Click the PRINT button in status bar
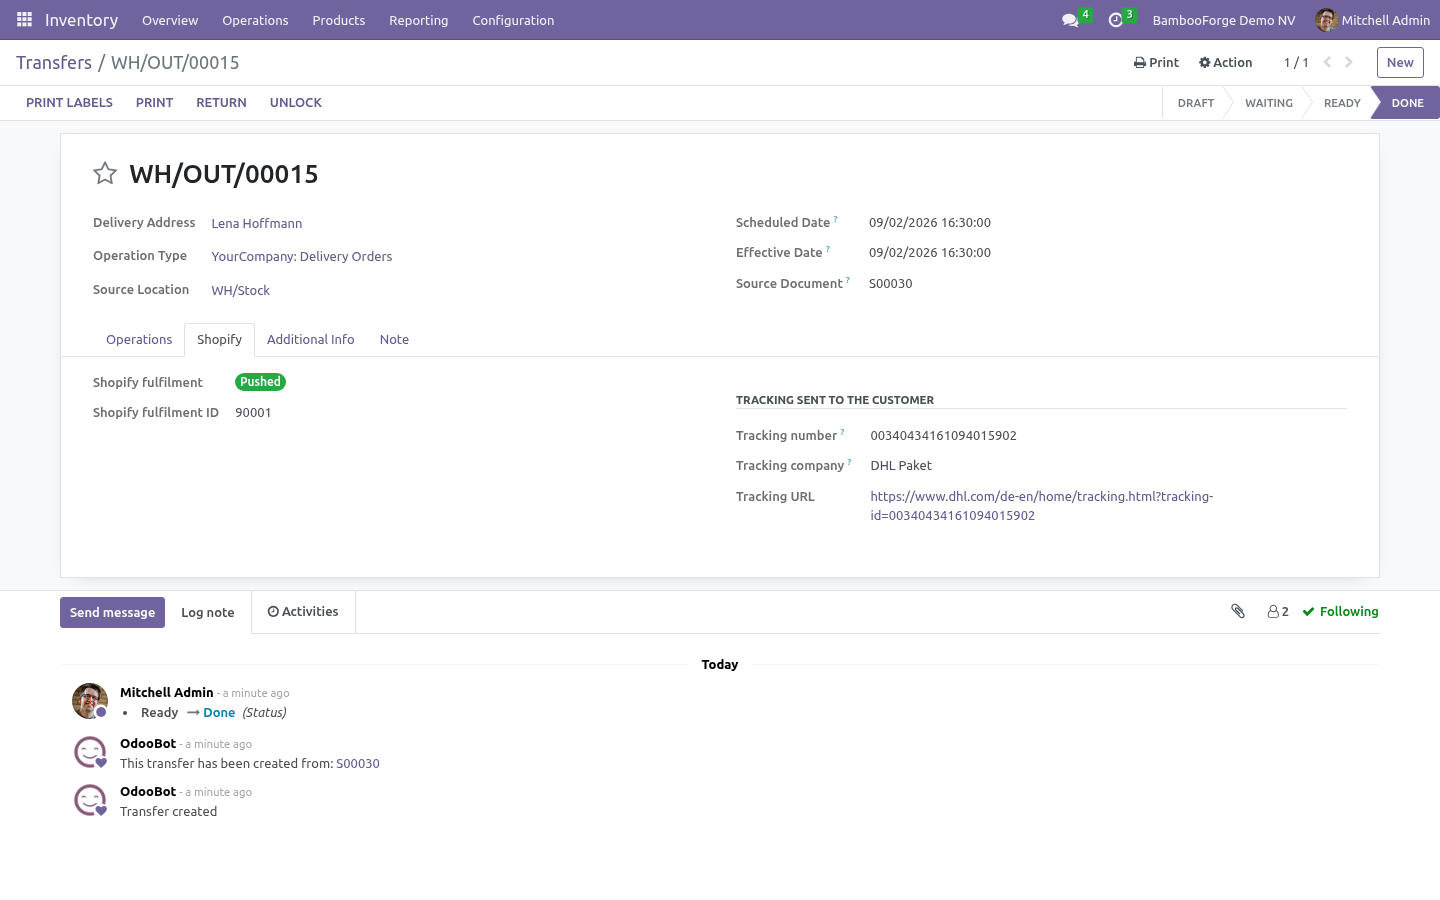 pos(154,103)
